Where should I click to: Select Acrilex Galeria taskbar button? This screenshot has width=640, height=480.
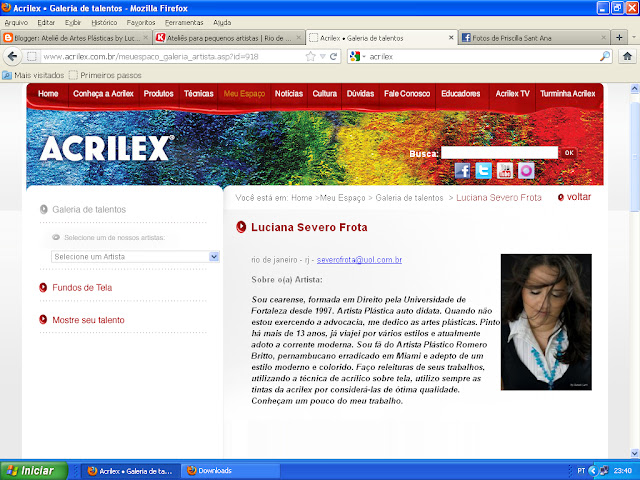[131, 471]
